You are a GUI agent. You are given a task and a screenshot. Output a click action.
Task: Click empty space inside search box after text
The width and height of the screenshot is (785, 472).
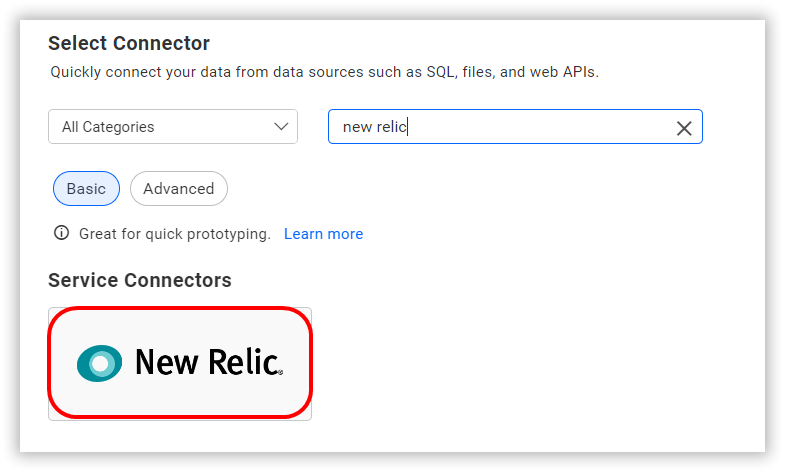pyautogui.click(x=541, y=127)
